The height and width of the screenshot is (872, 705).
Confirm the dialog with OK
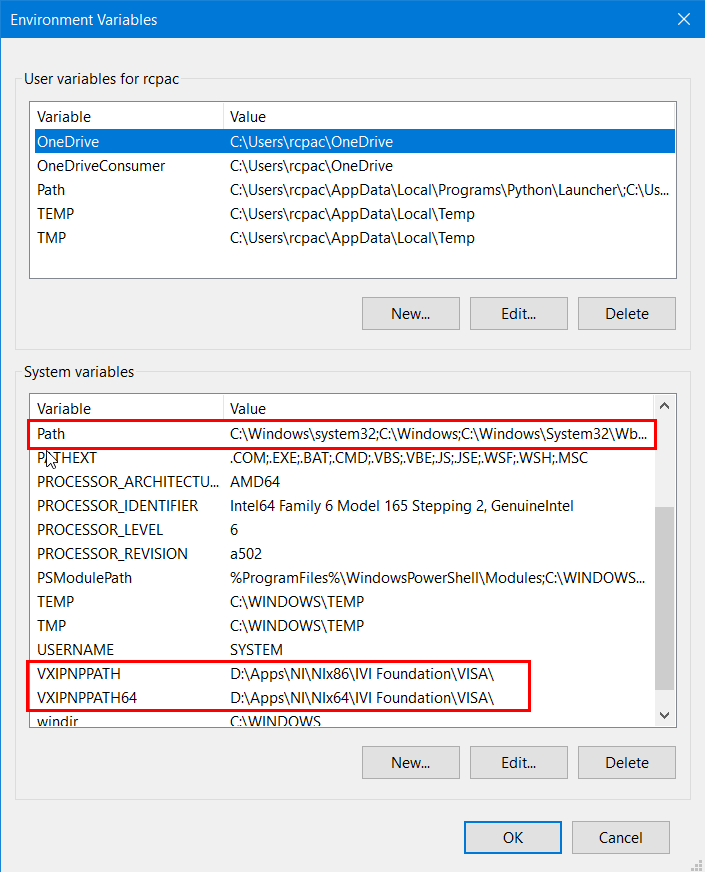[x=513, y=838]
